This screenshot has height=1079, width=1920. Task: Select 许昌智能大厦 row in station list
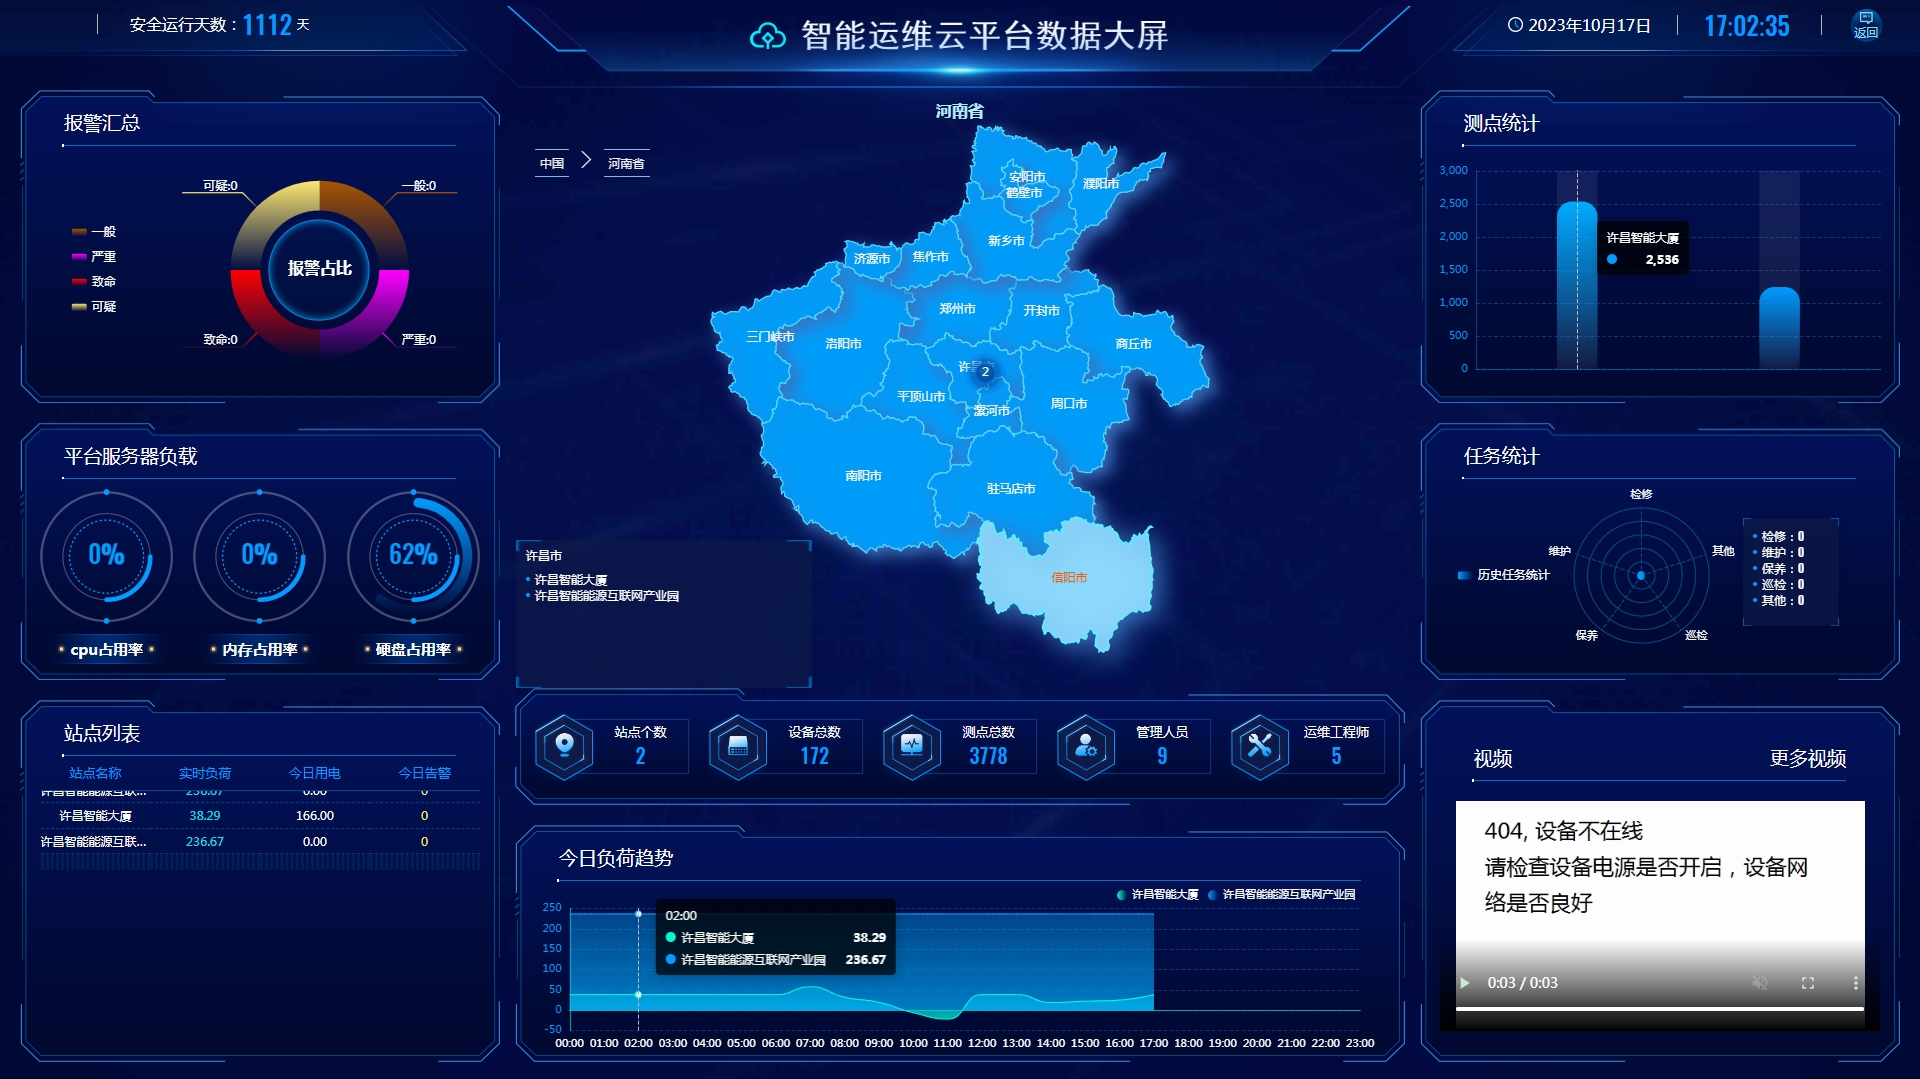260,816
